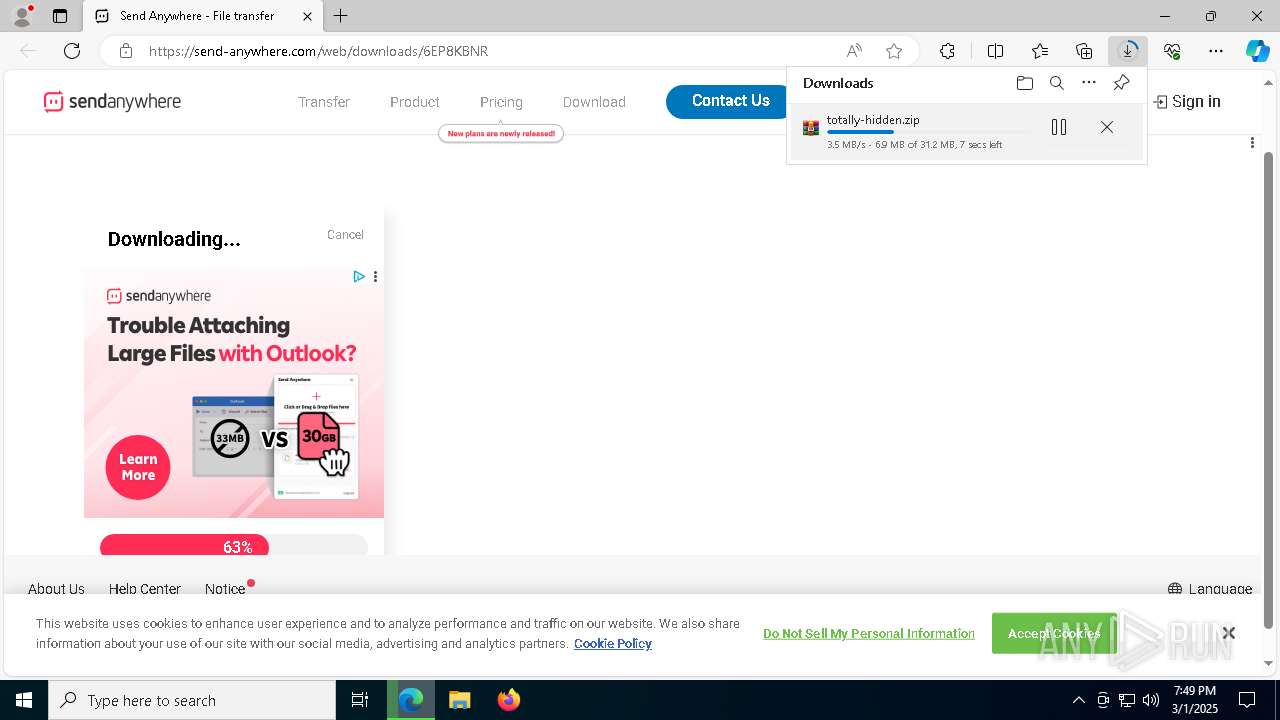Click the address bar URL
Viewport: 1280px width, 720px height.
click(318, 51)
